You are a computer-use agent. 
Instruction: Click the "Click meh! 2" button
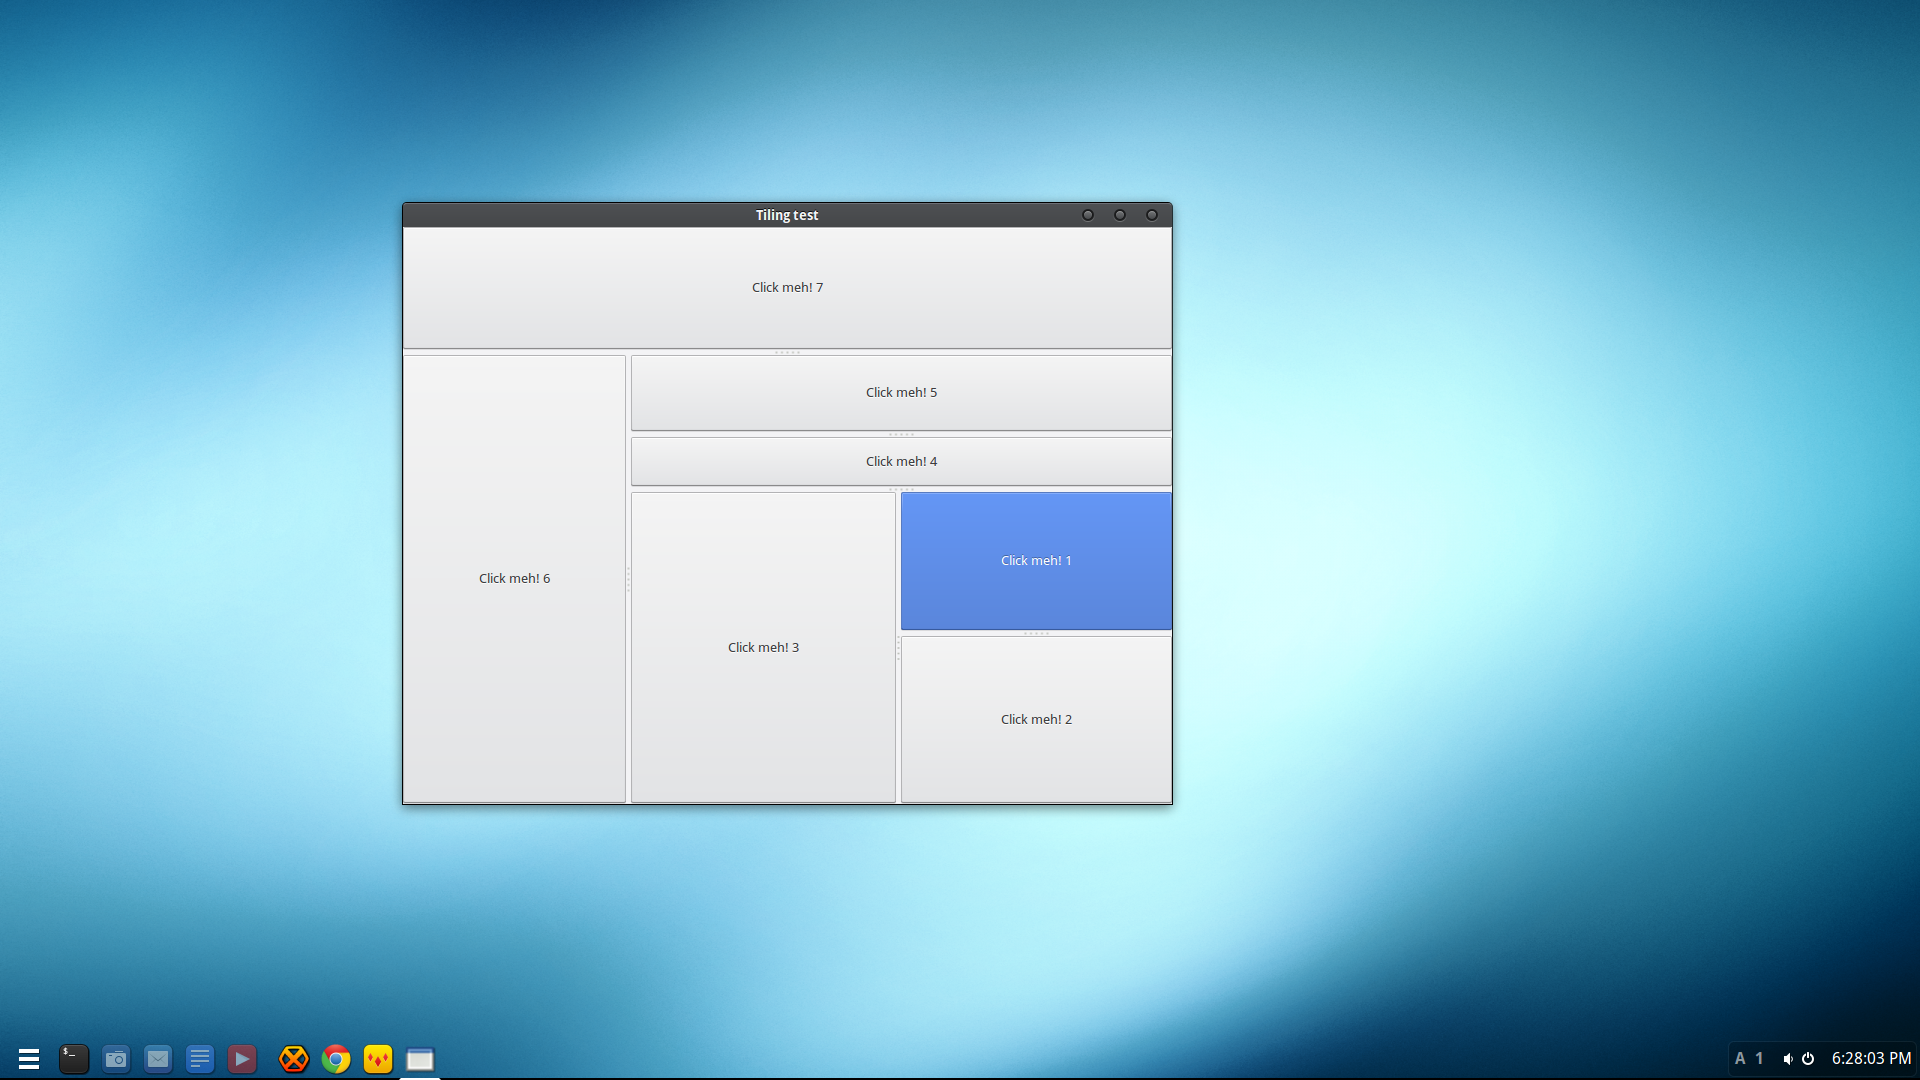[x=1036, y=720]
